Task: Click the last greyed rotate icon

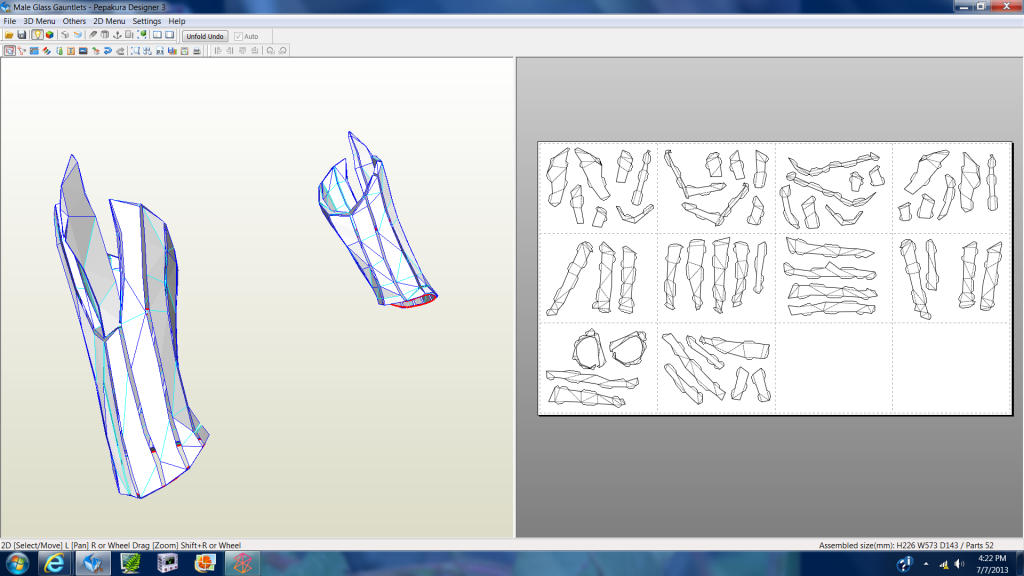Action: click(283, 50)
